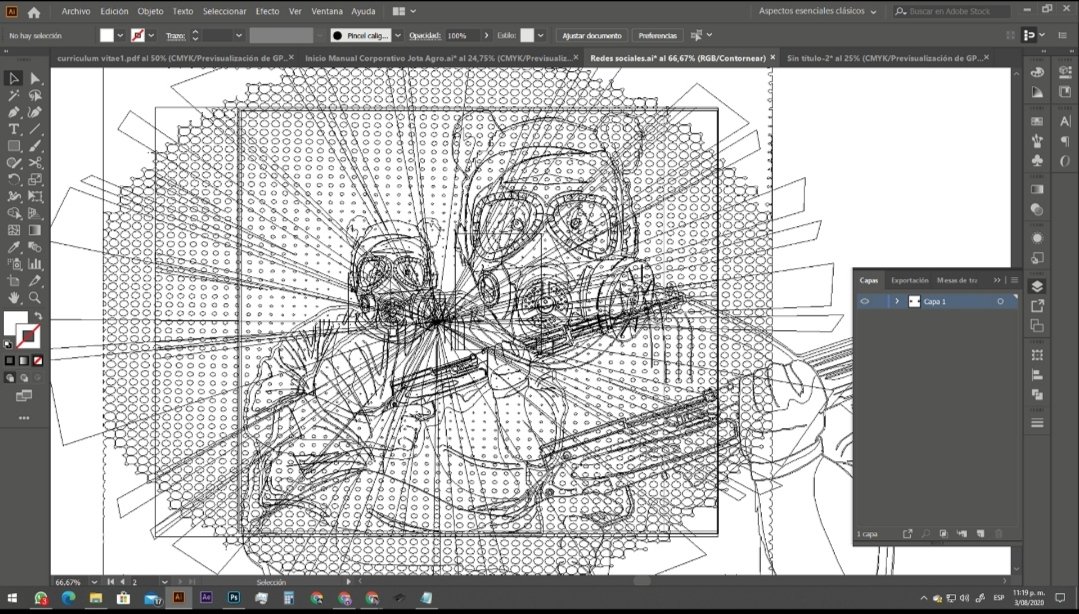Go to first artboard navigation button
1079x614 pixels.
(x=111, y=582)
